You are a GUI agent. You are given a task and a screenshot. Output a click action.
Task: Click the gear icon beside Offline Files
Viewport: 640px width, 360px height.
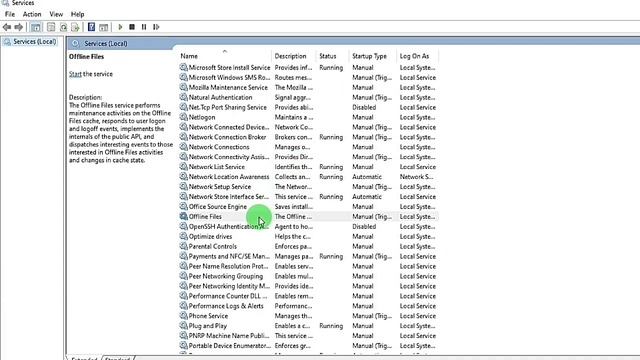184,216
